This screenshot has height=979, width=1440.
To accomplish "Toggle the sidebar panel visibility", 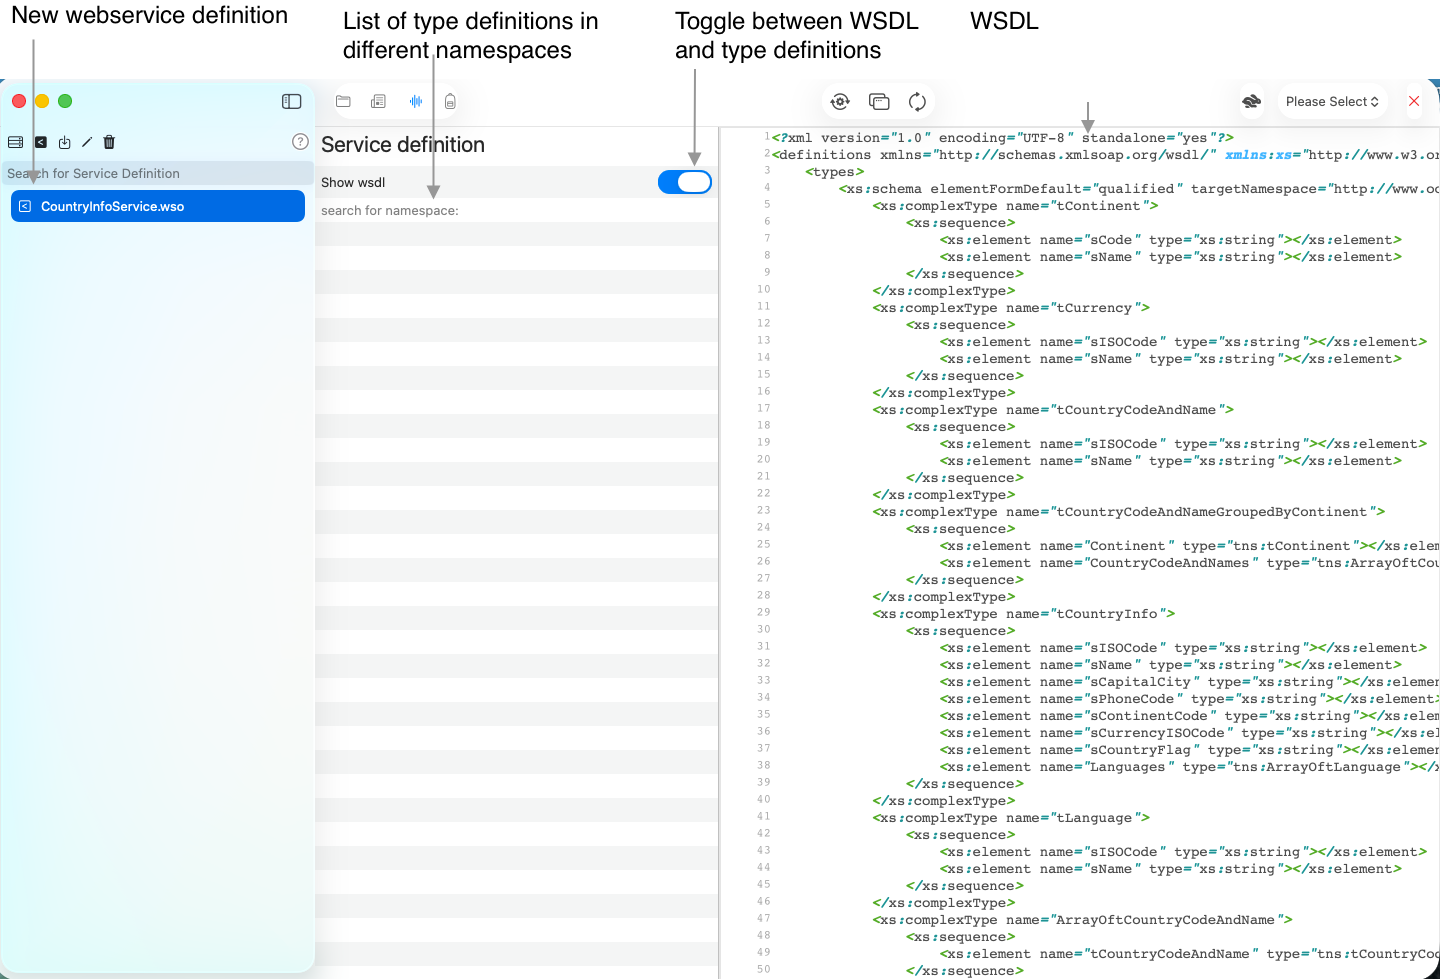I will (291, 101).
